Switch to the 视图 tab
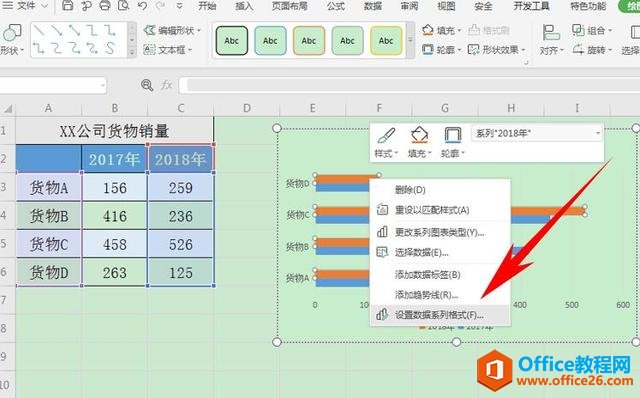This screenshot has width=640, height=398. (446, 6)
